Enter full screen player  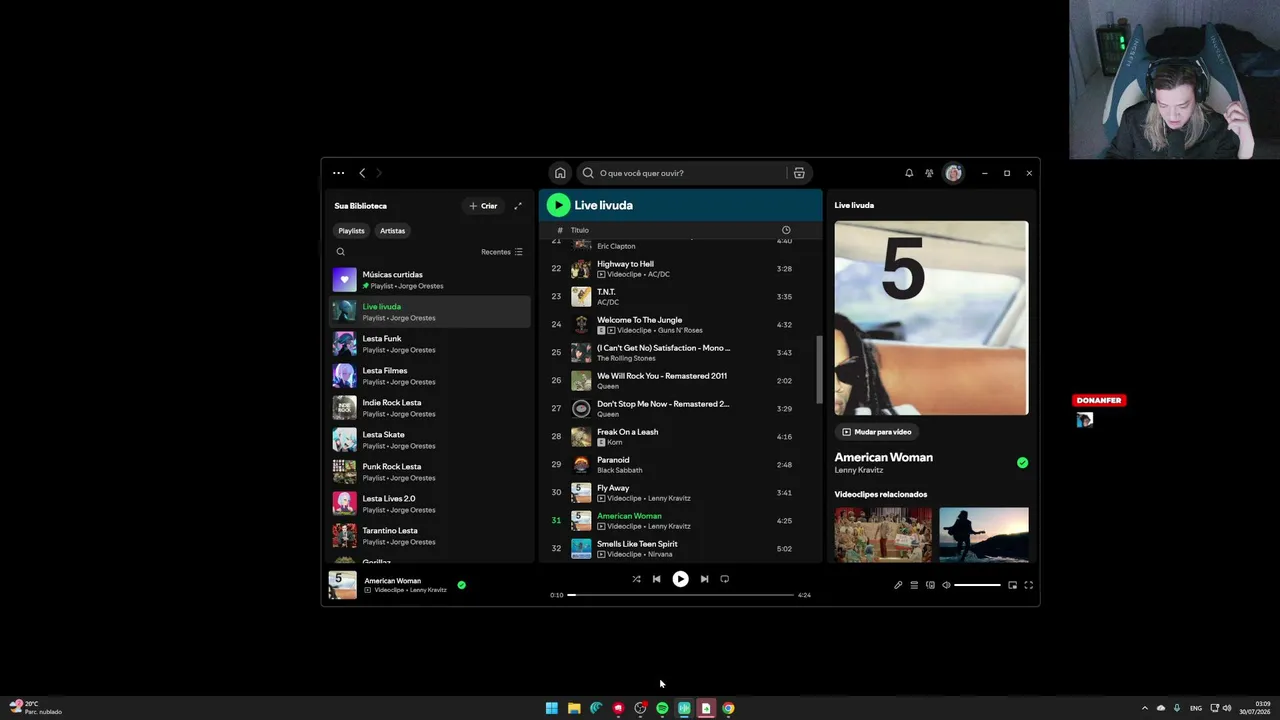(1028, 585)
